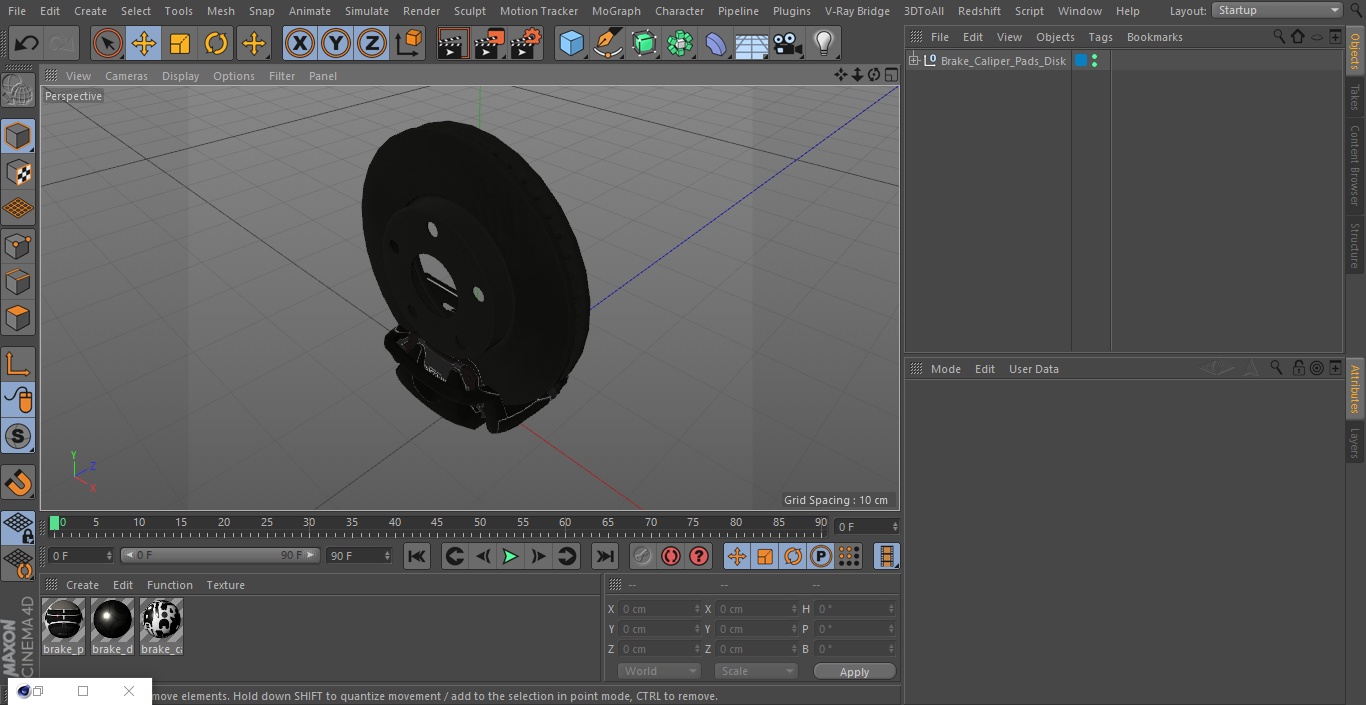Enable Model mode in left toolbar
The height and width of the screenshot is (705, 1366).
[18, 136]
